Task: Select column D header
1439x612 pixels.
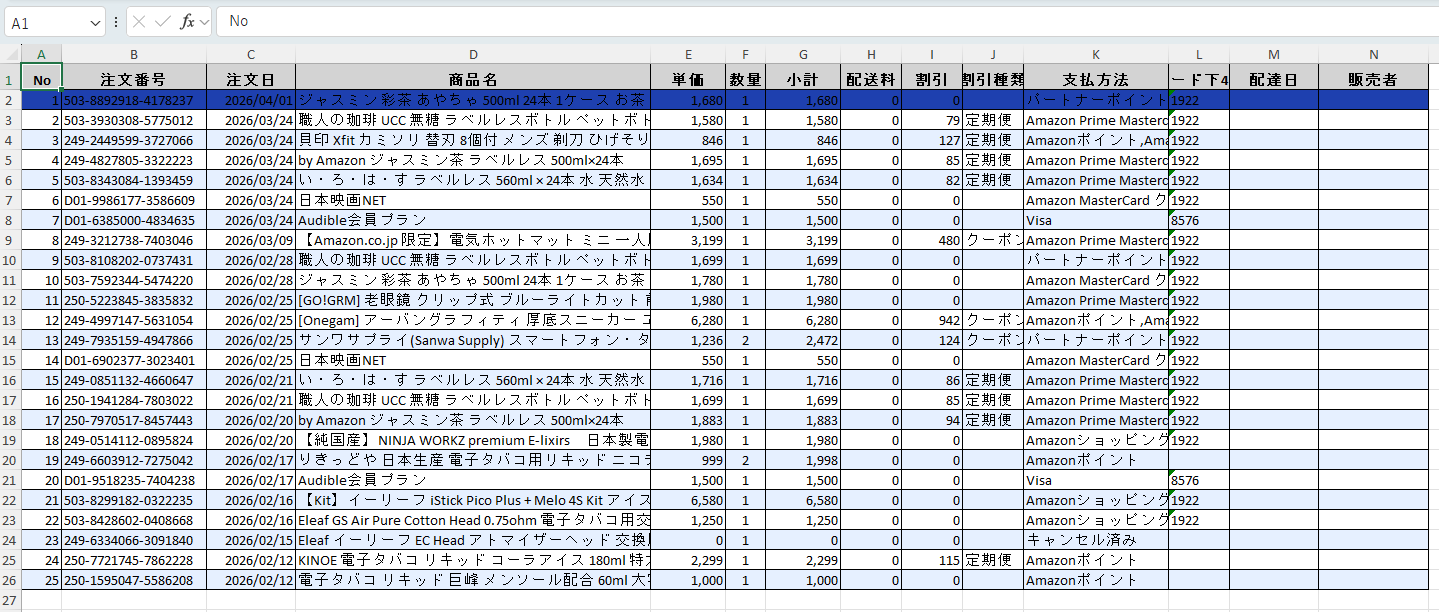Action: pos(472,54)
